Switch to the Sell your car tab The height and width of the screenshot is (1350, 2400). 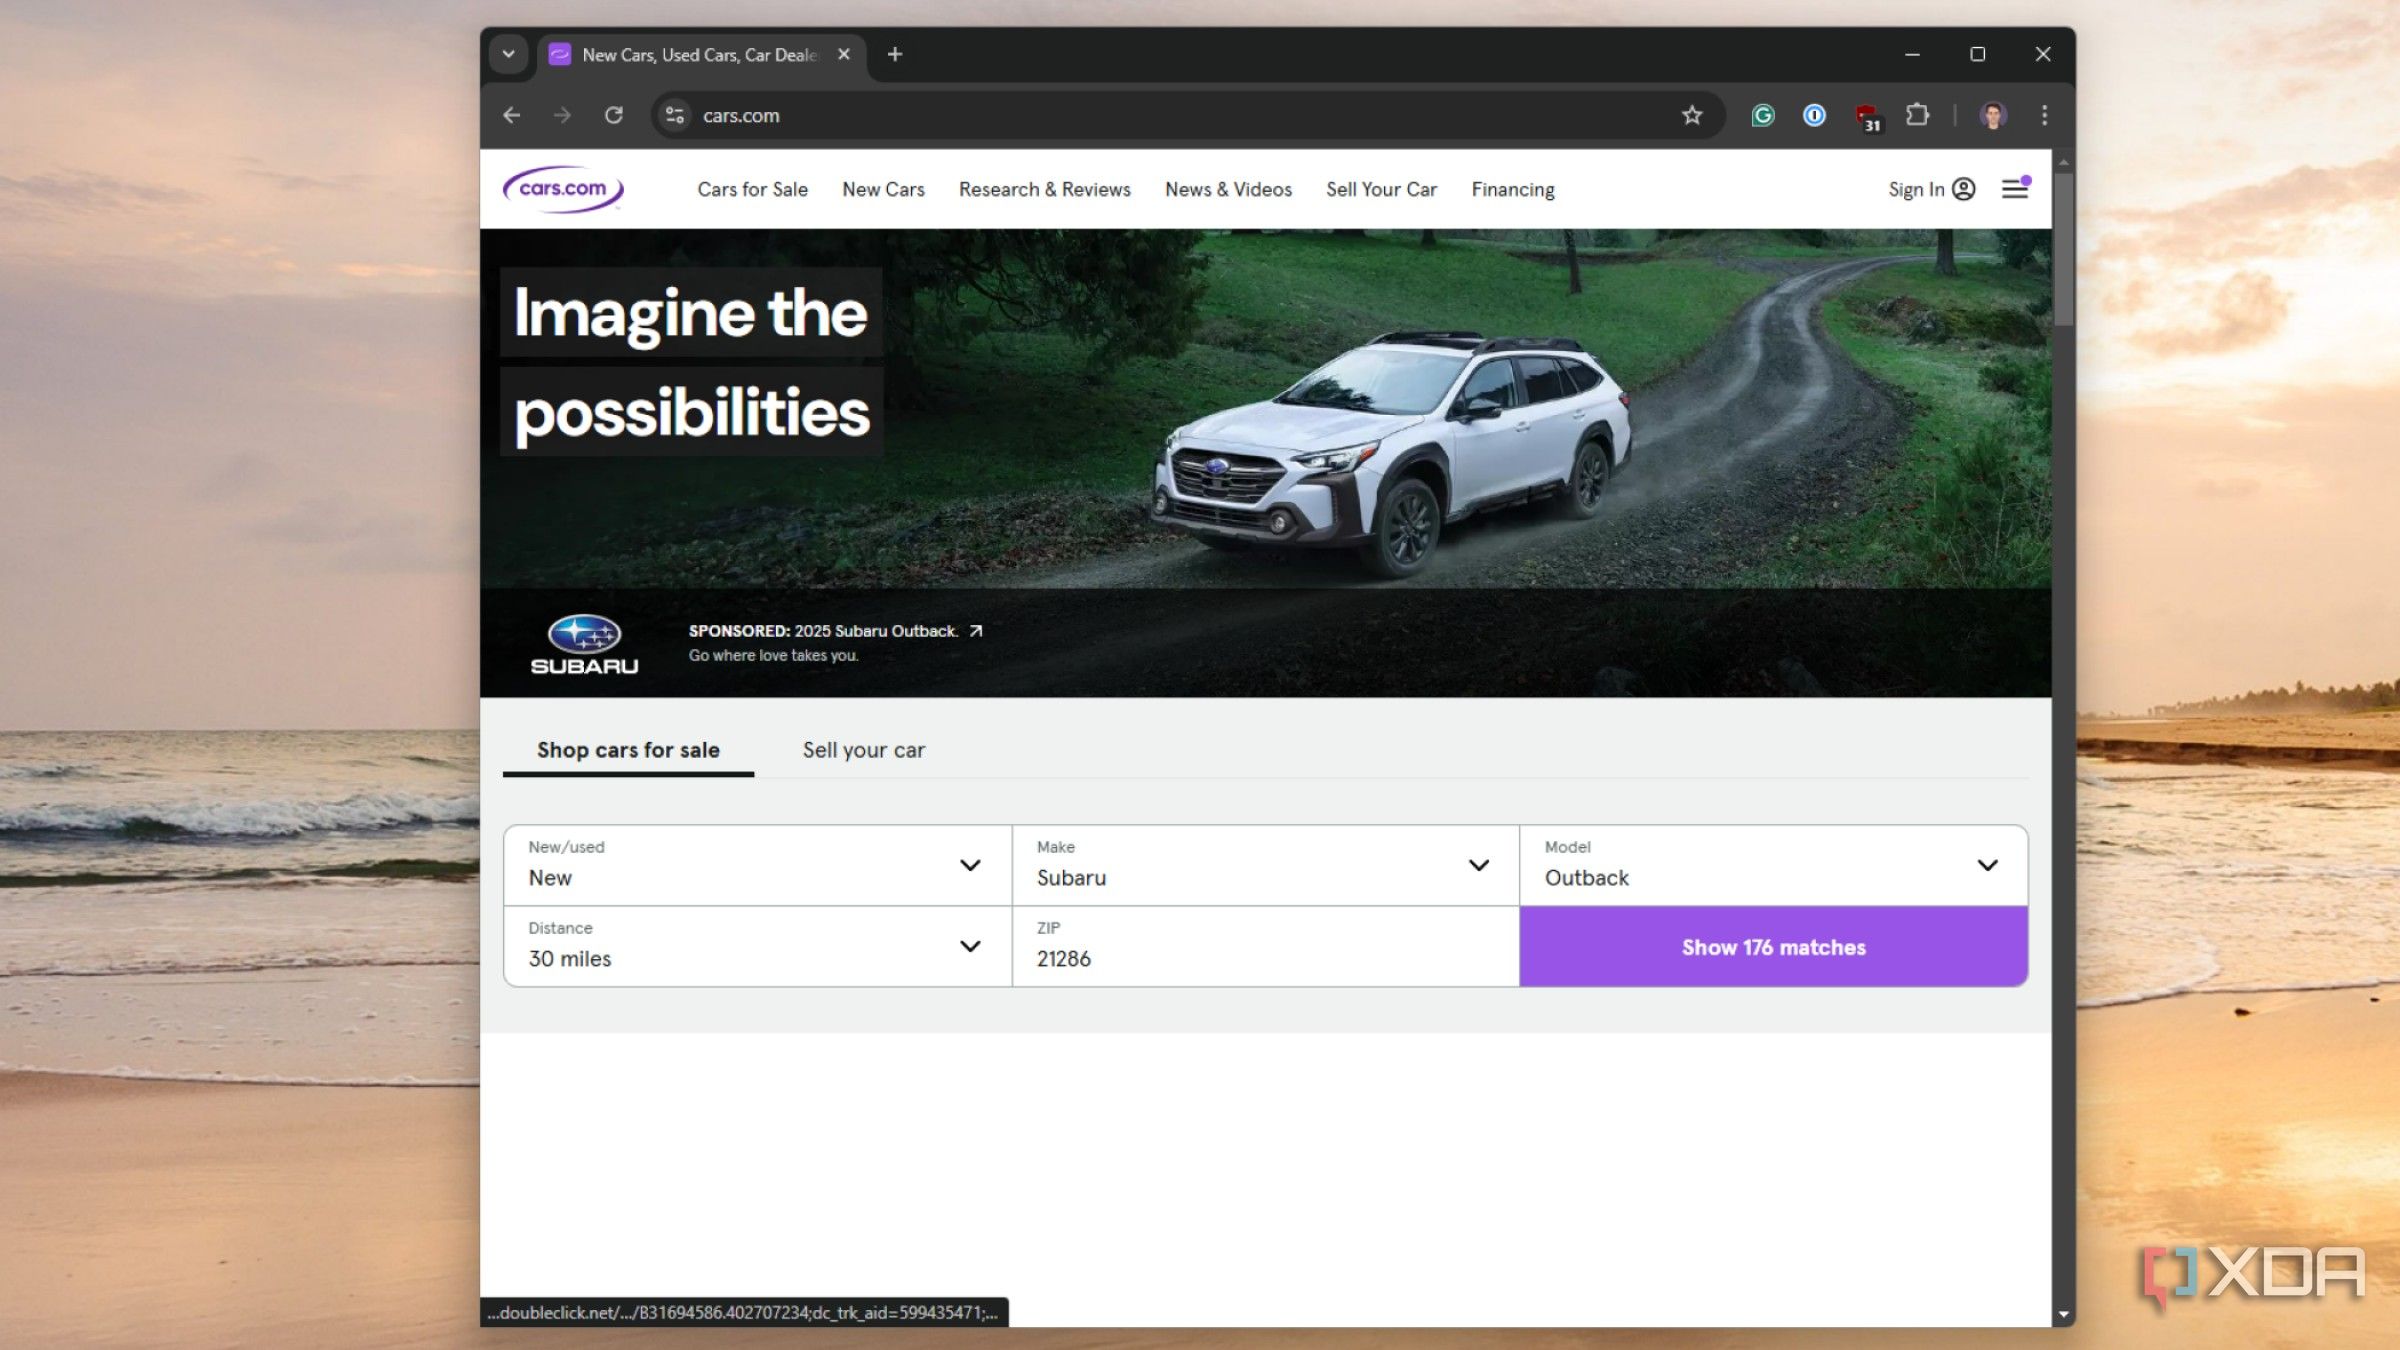[863, 750]
